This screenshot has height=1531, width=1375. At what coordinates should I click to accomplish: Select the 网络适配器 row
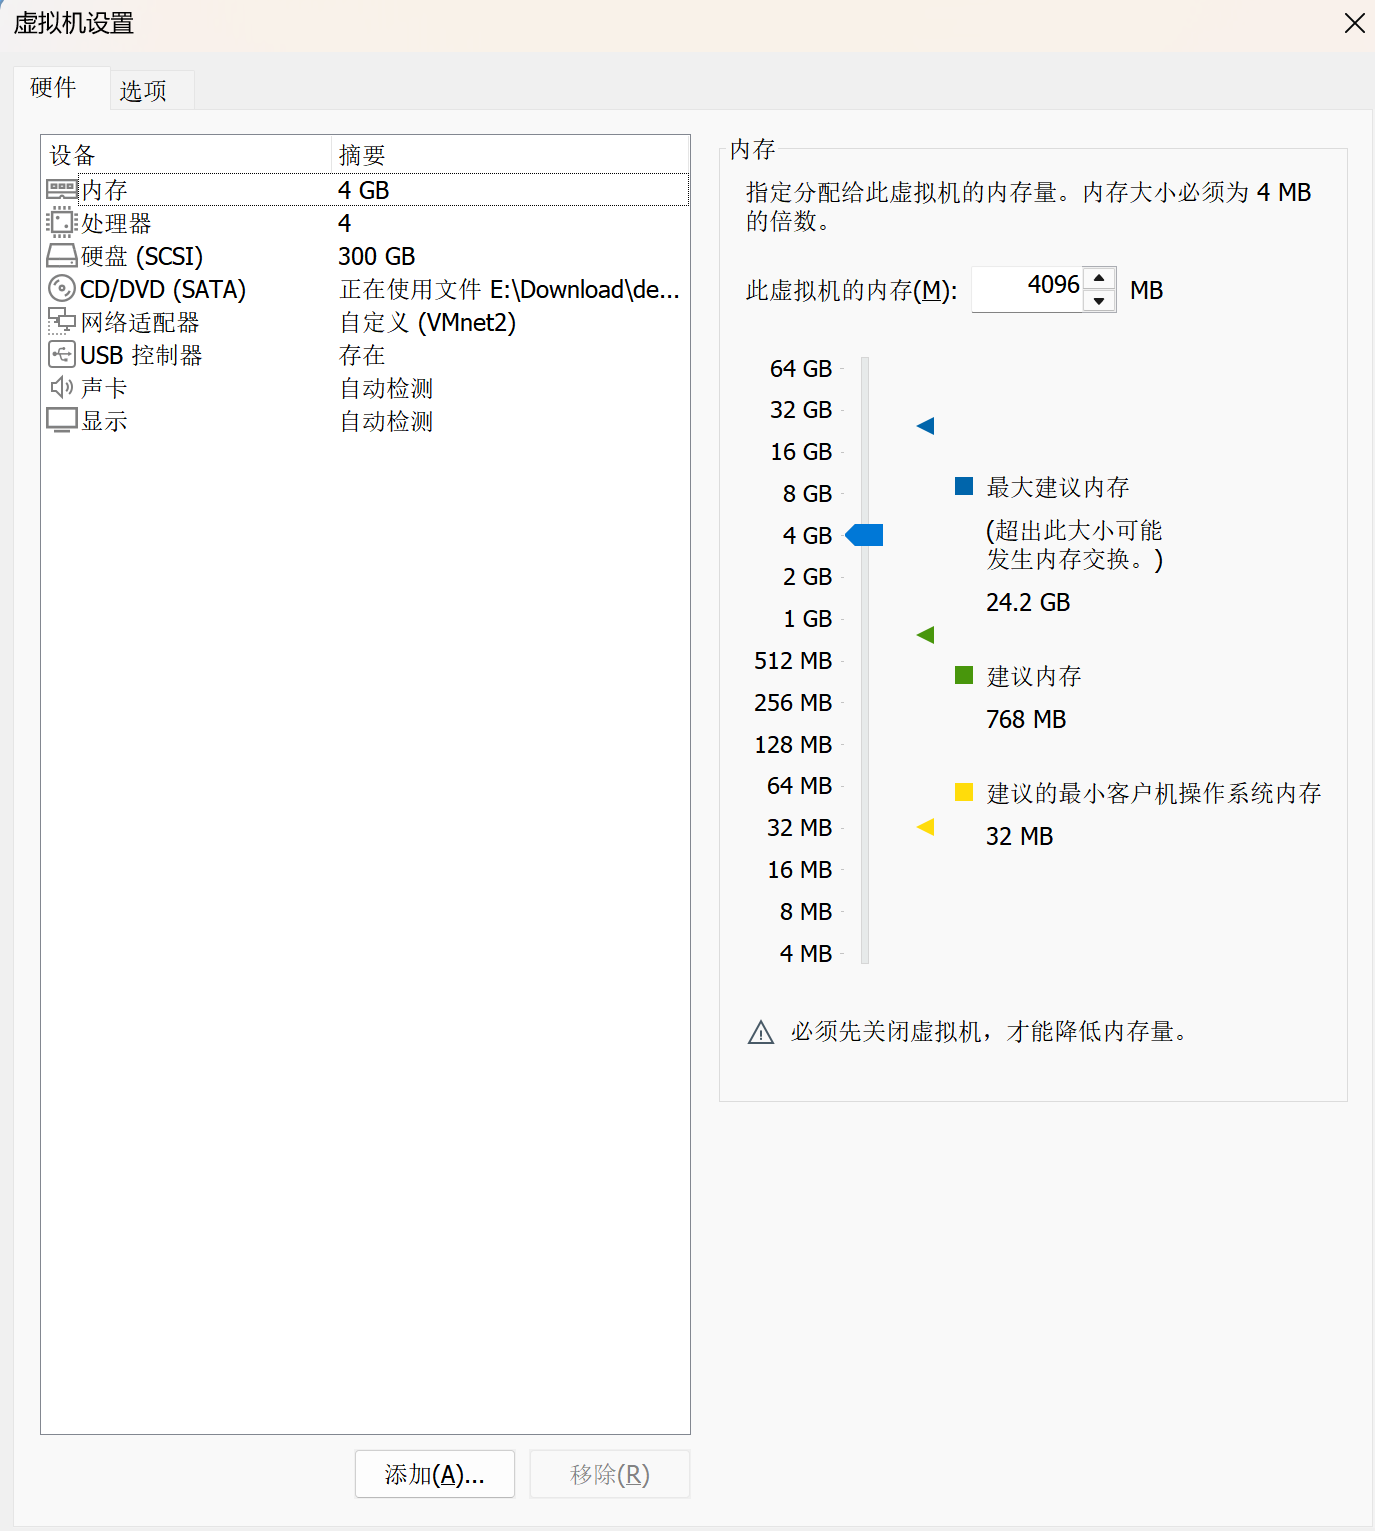[x=366, y=322]
